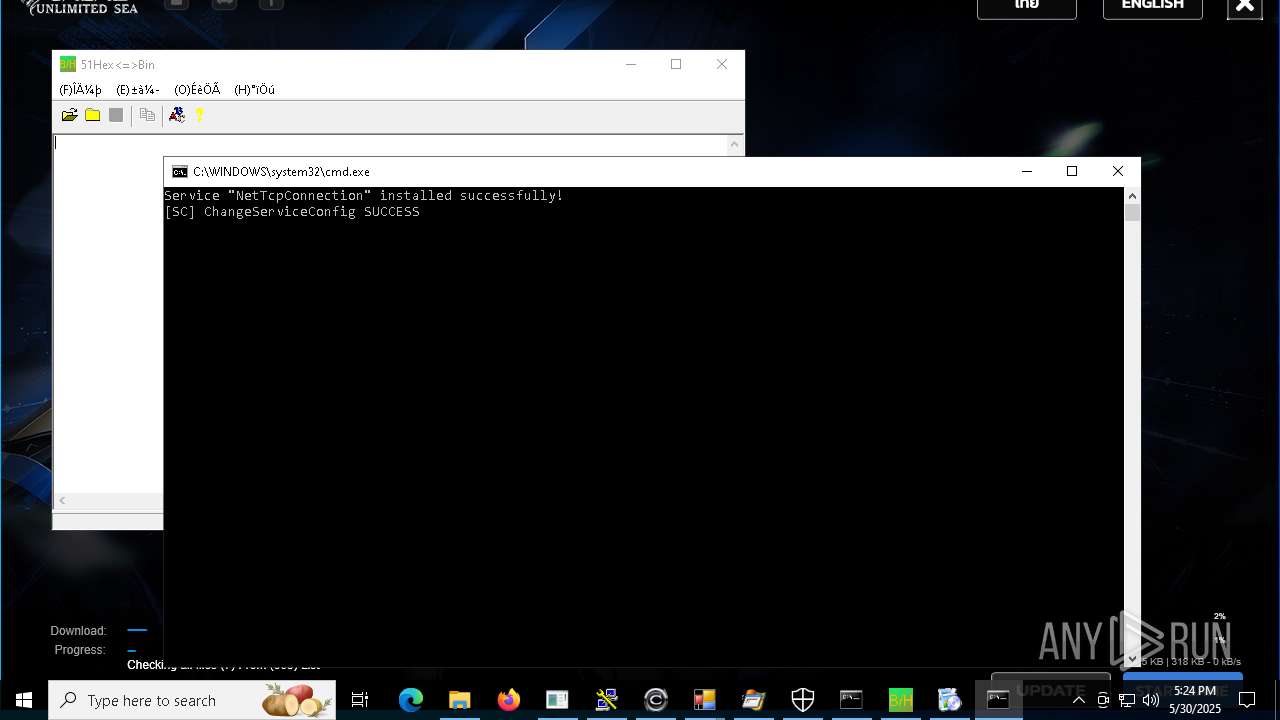Maximize the cmd.exe window
Image resolution: width=1280 pixels, height=720 pixels.
point(1072,172)
